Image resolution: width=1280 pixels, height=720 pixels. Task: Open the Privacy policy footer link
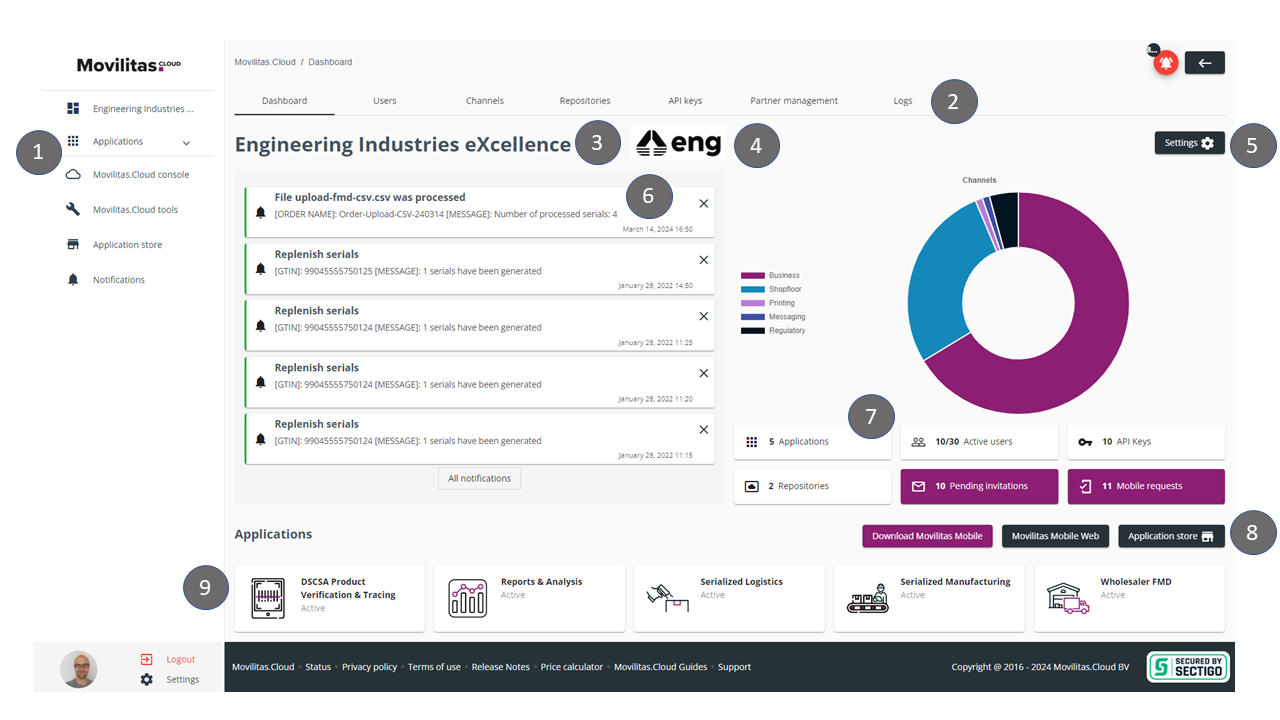369,667
